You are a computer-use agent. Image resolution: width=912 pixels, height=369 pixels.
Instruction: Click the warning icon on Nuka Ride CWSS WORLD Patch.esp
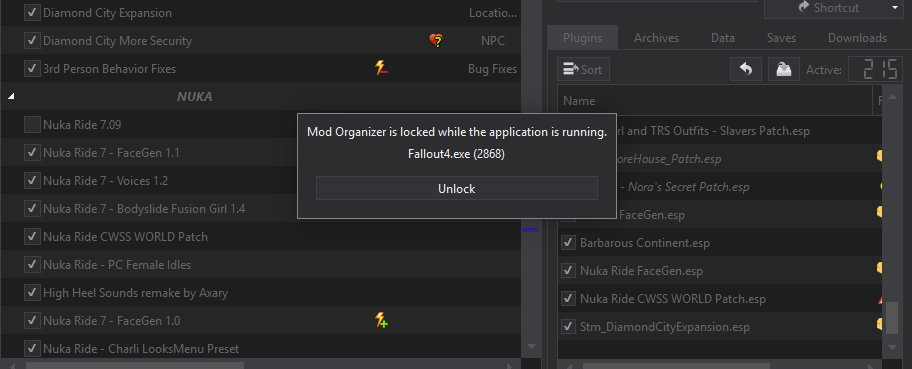pyautogui.click(x=880, y=300)
